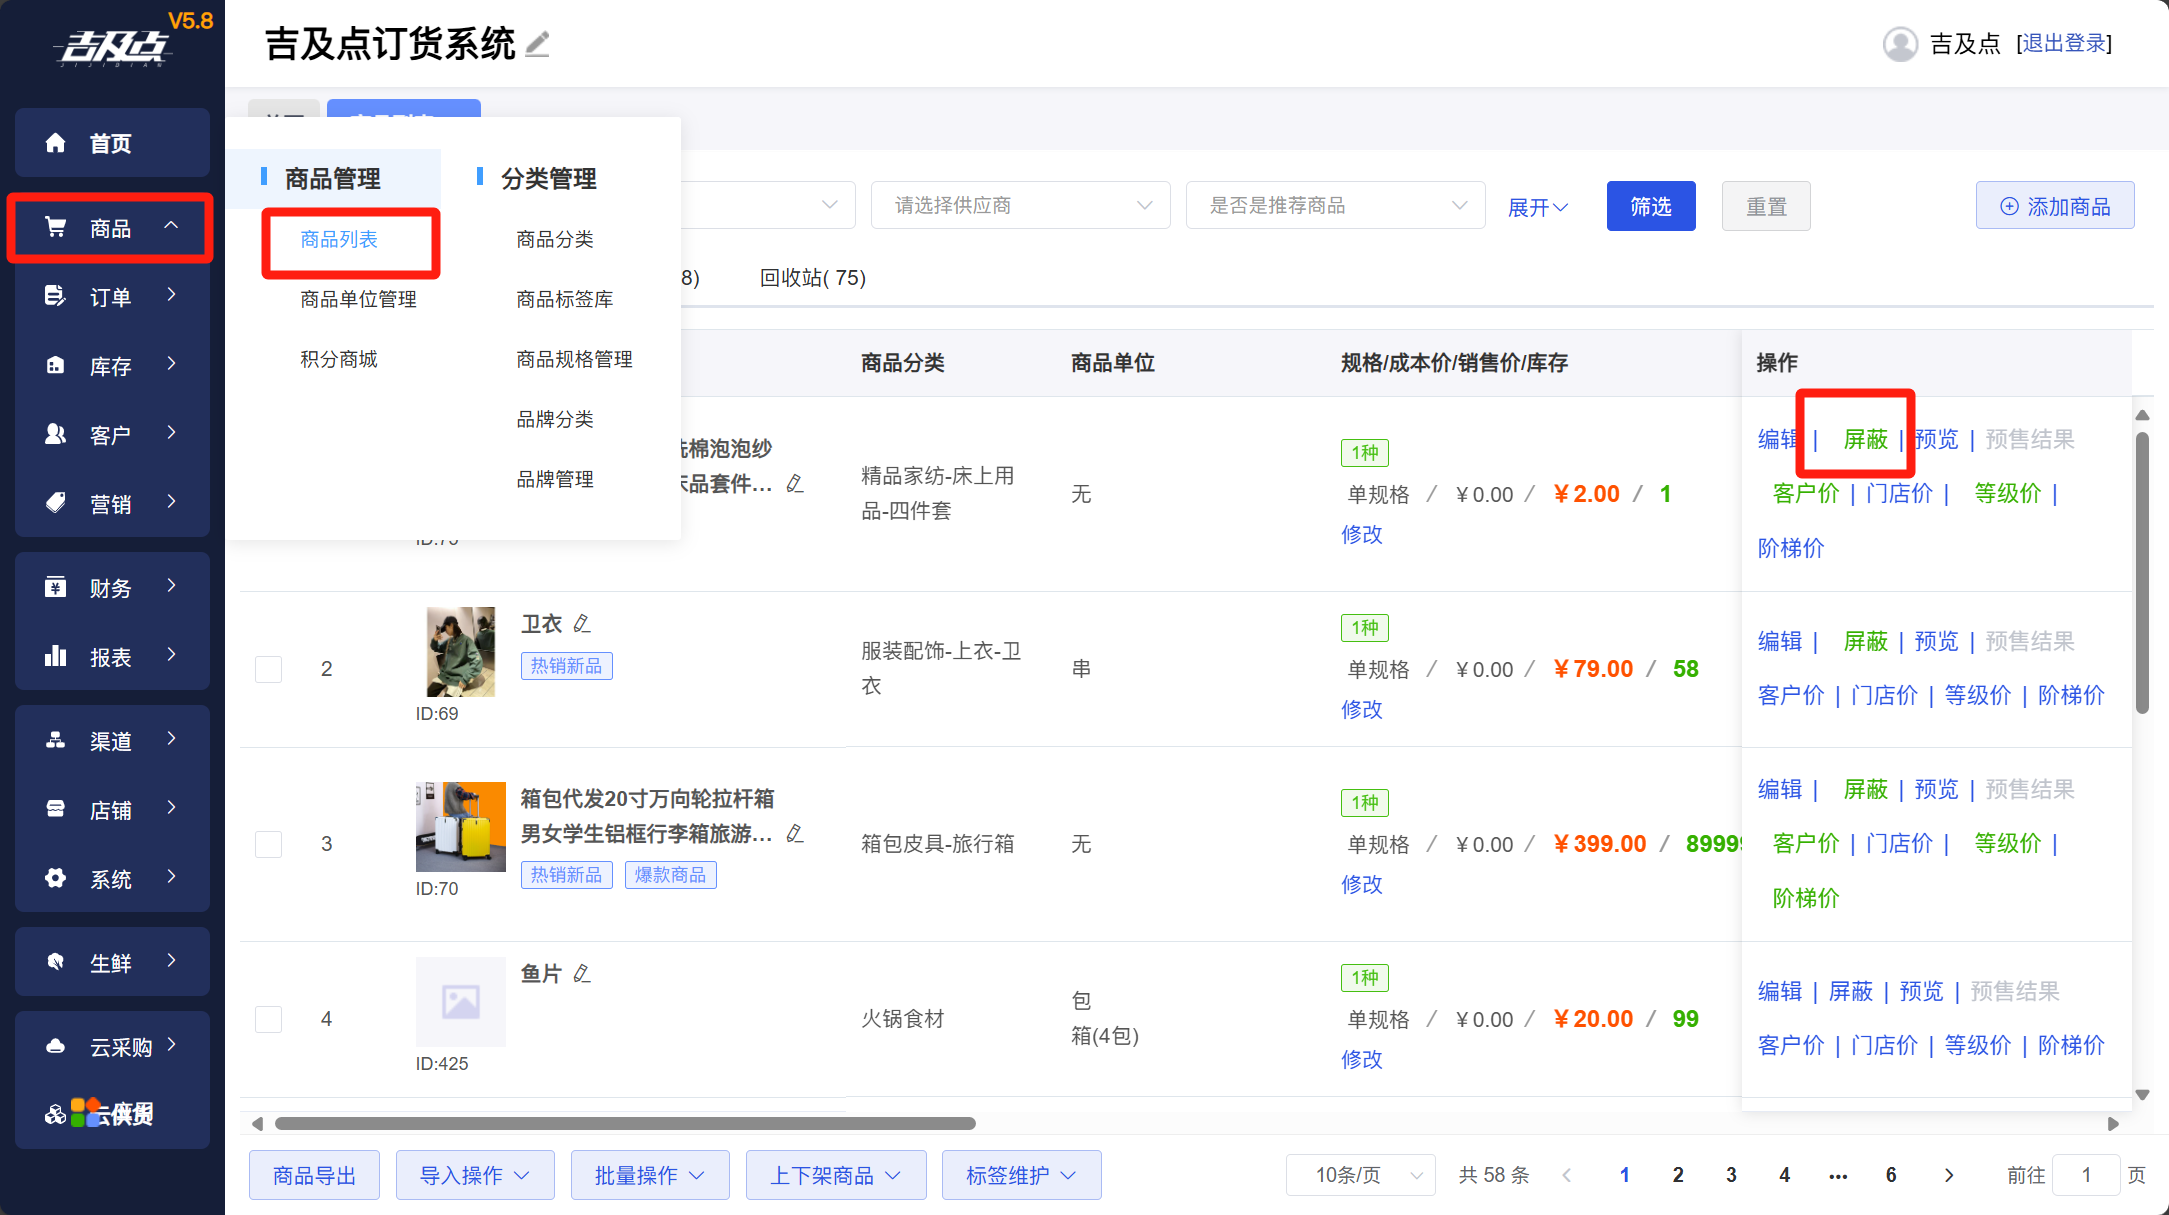The width and height of the screenshot is (2169, 1215).
Task: Expand the 批量操作 bulk actions dropdown
Action: pos(649,1175)
